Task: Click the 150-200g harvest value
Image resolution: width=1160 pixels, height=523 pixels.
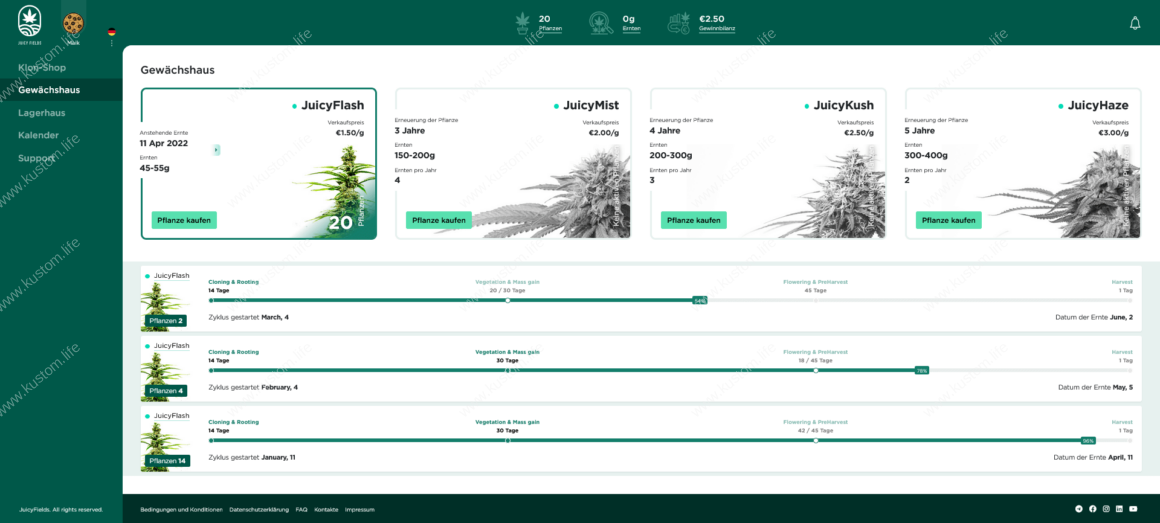Action: tap(416, 155)
